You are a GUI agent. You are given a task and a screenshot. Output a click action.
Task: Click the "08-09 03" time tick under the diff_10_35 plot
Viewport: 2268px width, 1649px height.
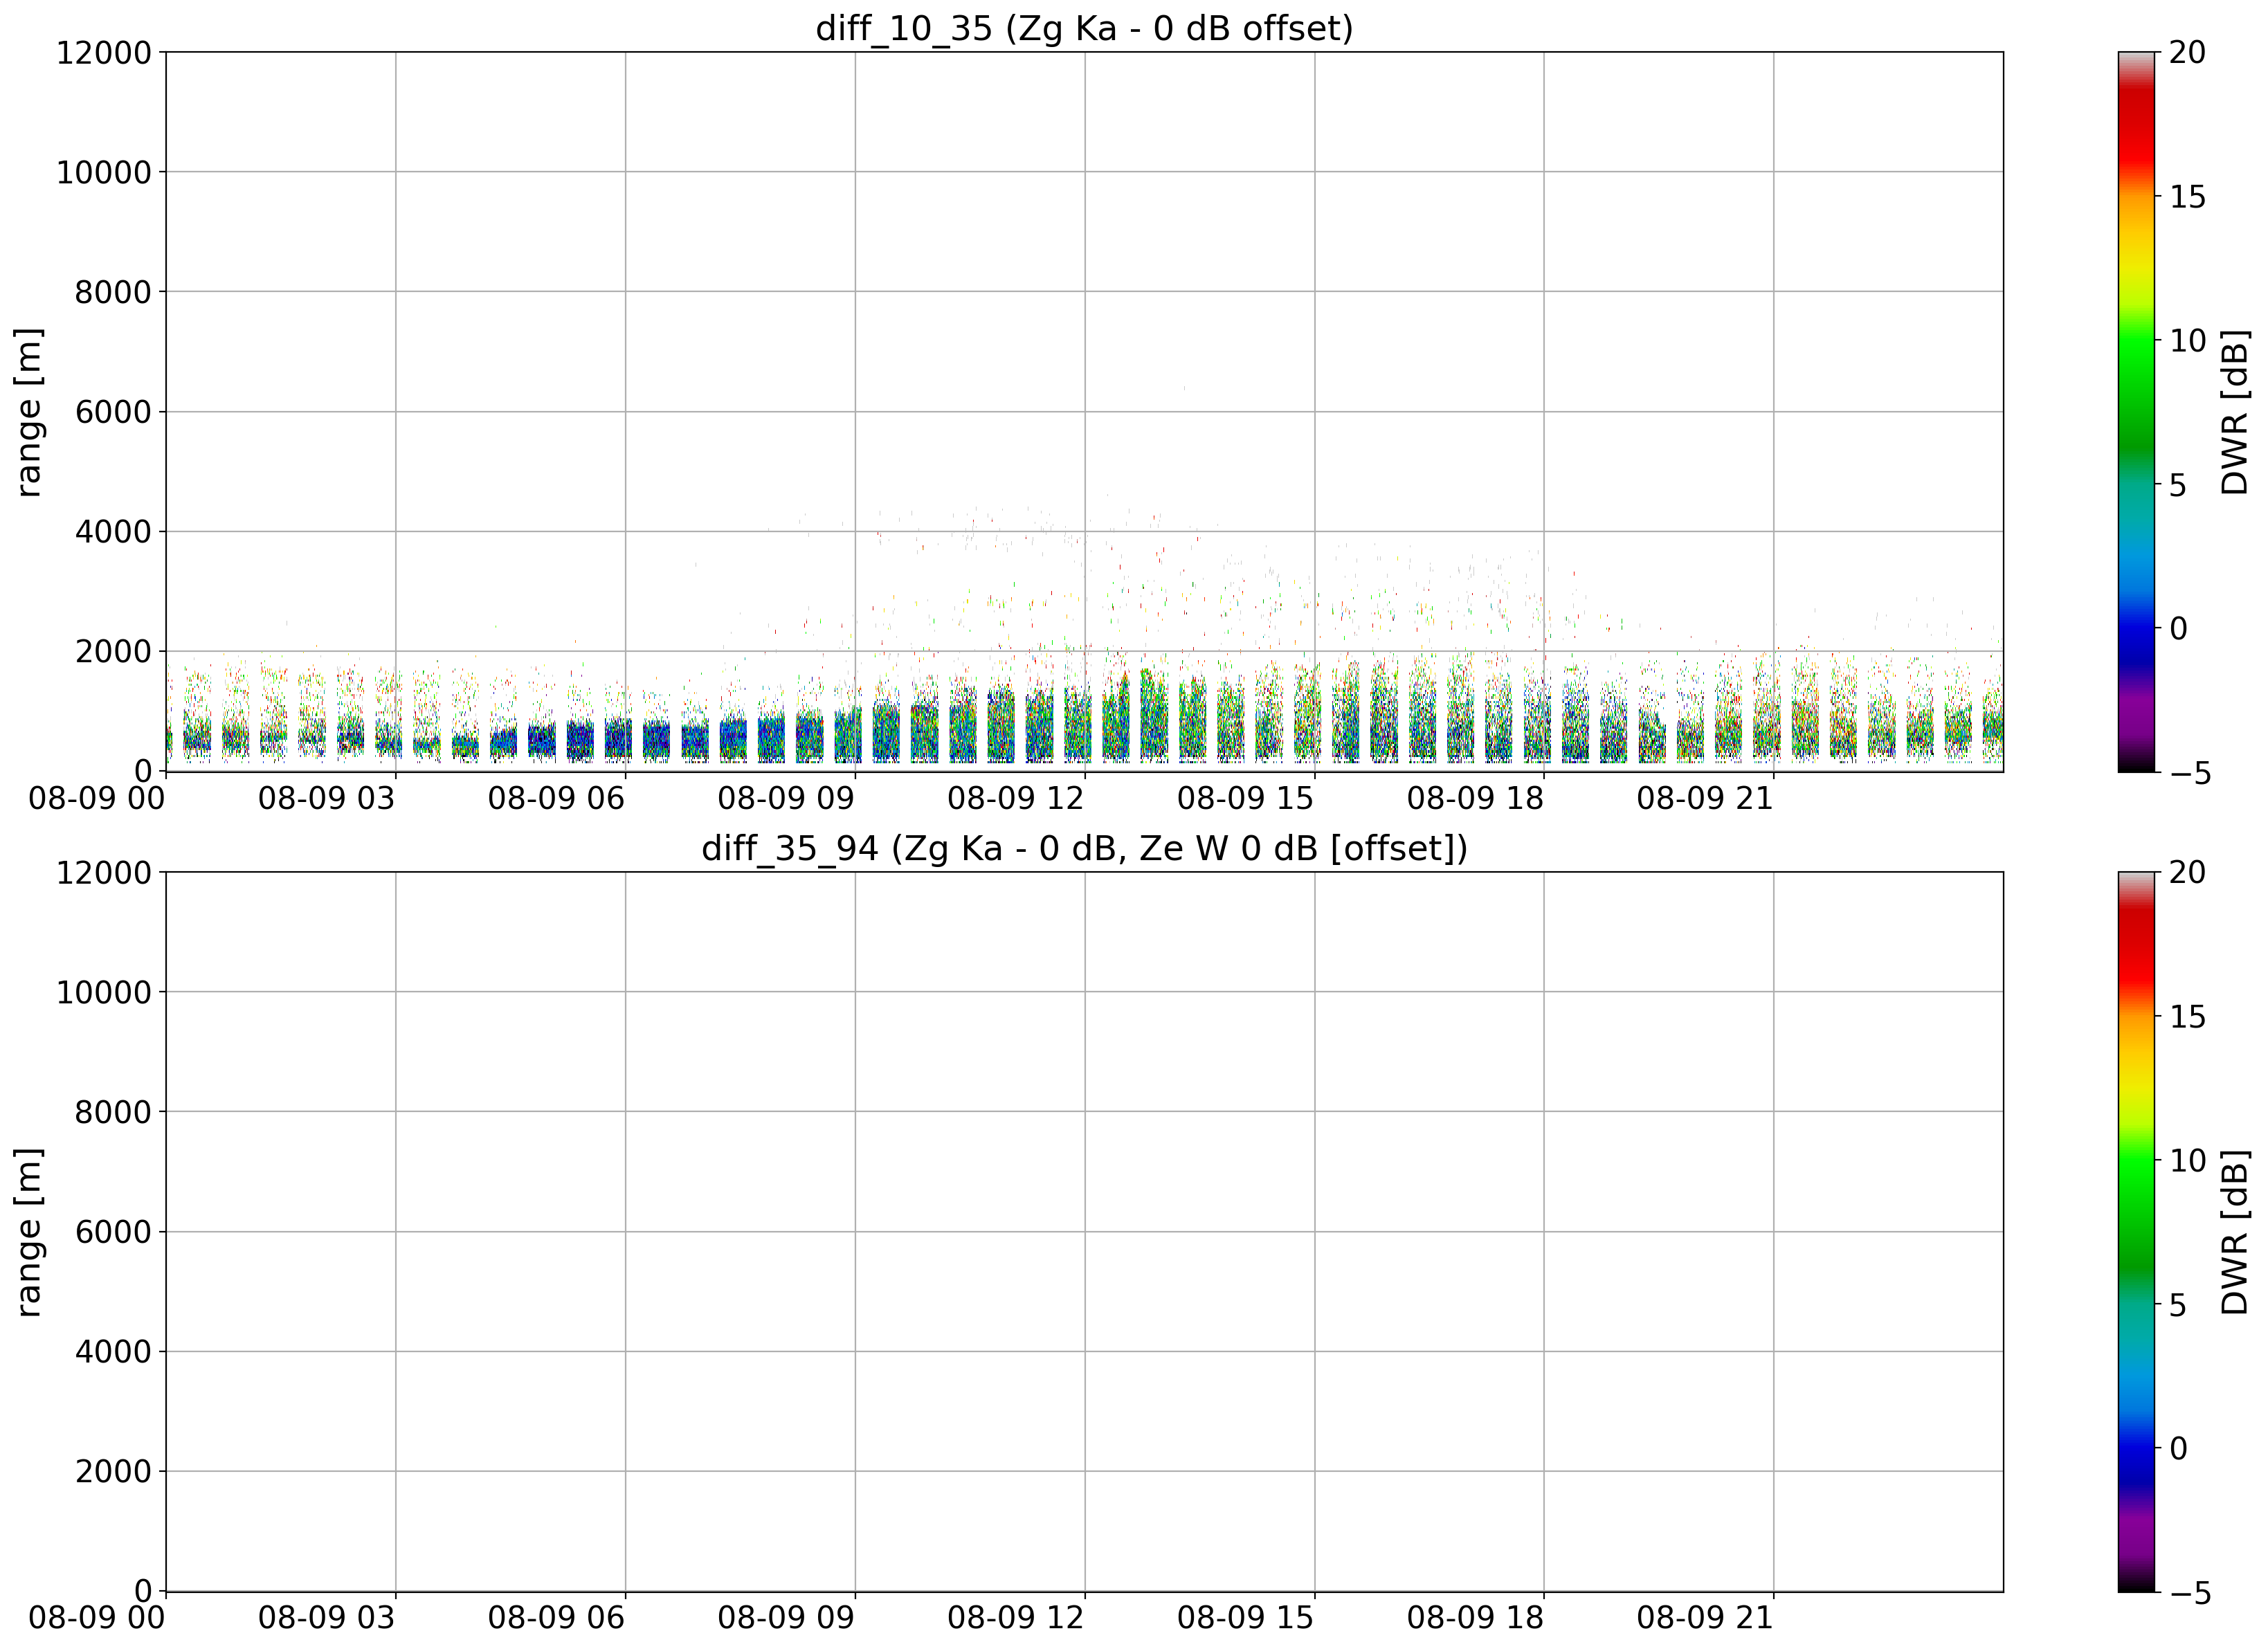(326, 798)
